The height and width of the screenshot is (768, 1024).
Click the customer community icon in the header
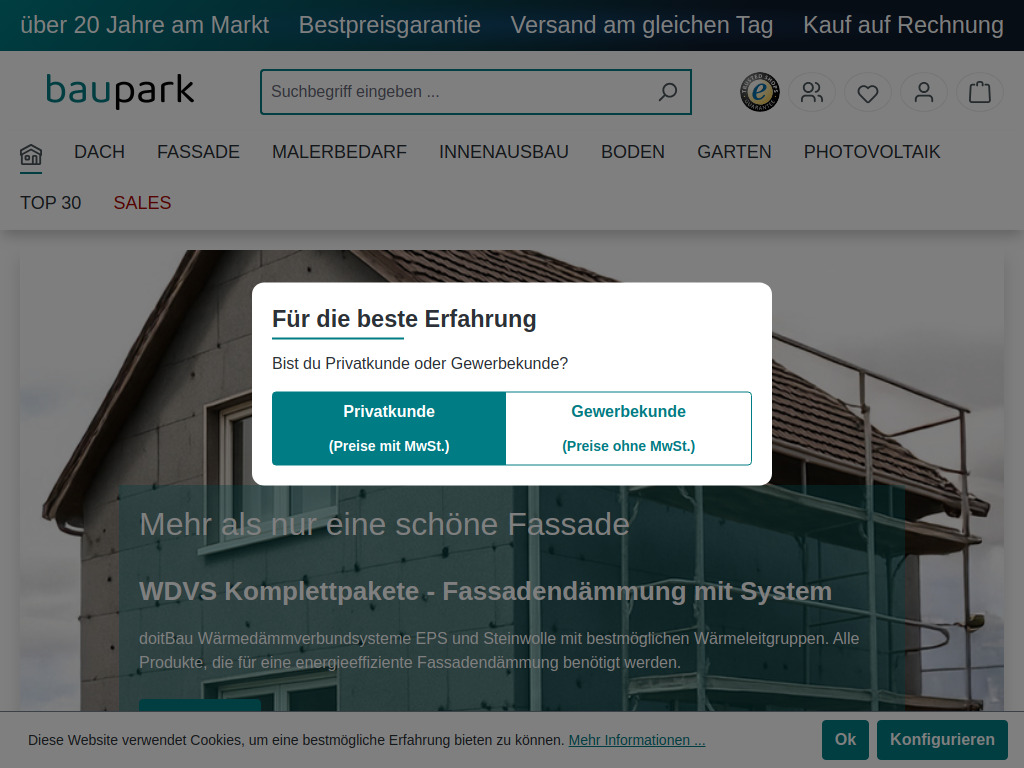pos(811,91)
